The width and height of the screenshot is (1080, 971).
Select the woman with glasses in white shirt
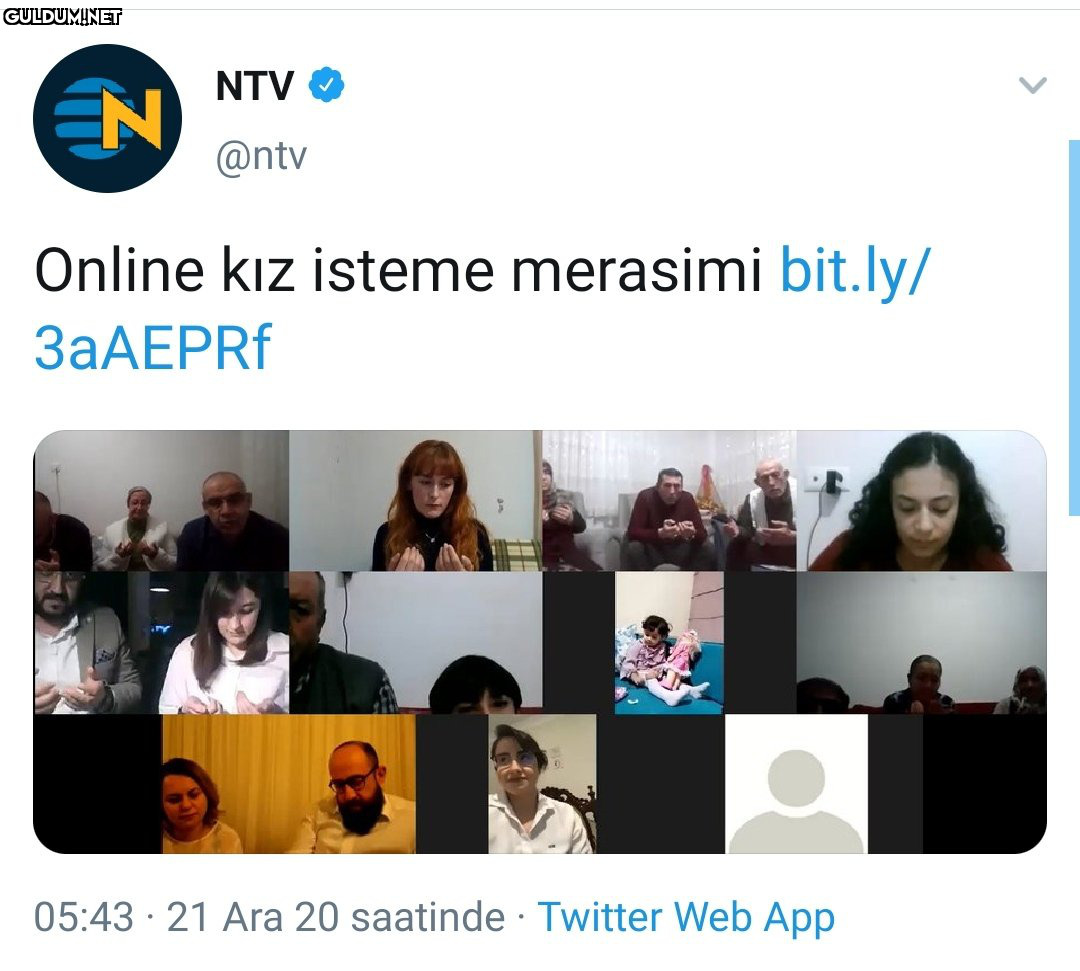click(542, 784)
